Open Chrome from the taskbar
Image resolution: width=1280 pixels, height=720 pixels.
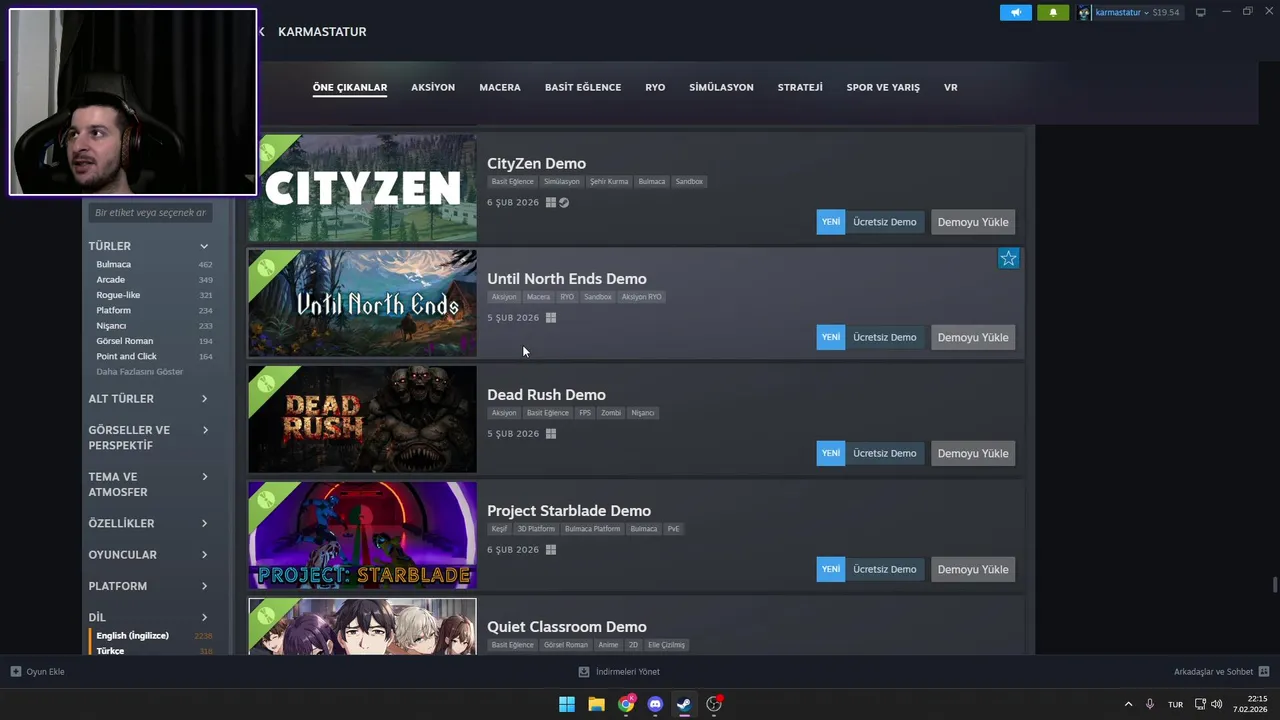626,704
